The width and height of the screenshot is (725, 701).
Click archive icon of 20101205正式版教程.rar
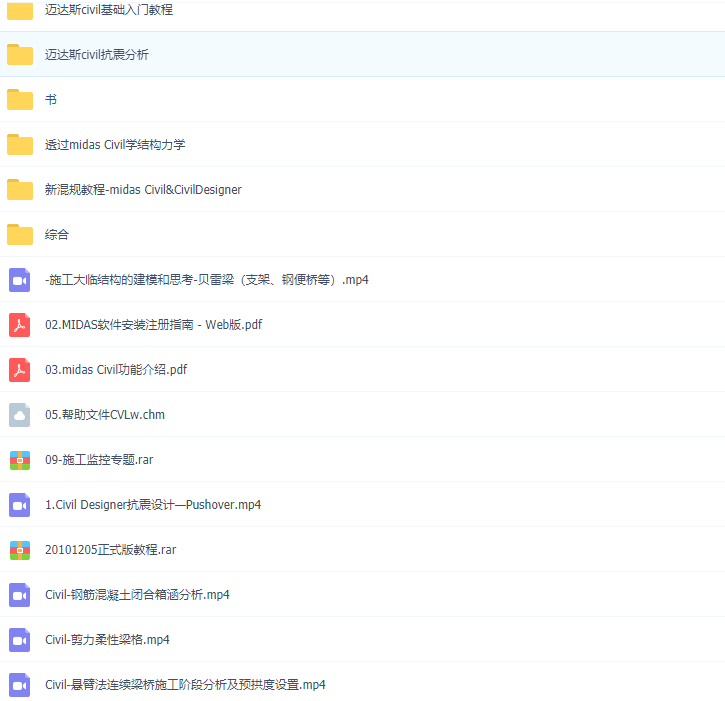(x=20, y=550)
